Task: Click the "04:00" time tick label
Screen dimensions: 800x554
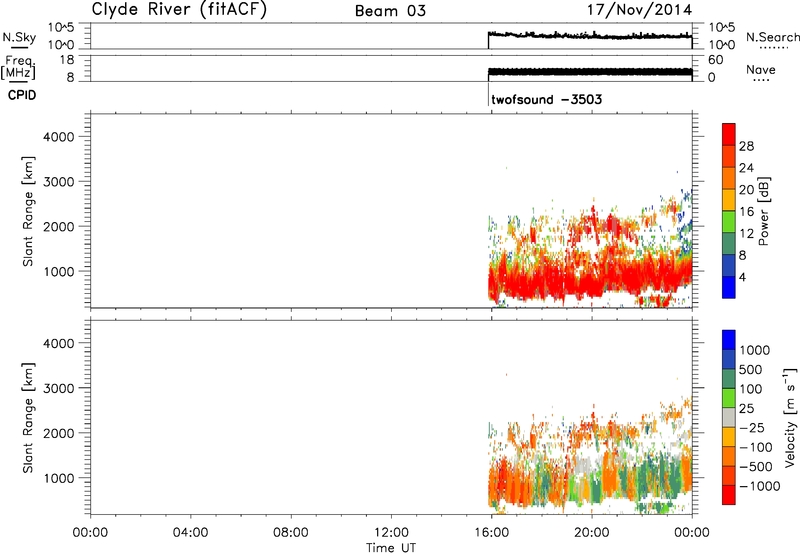Action: point(190,533)
